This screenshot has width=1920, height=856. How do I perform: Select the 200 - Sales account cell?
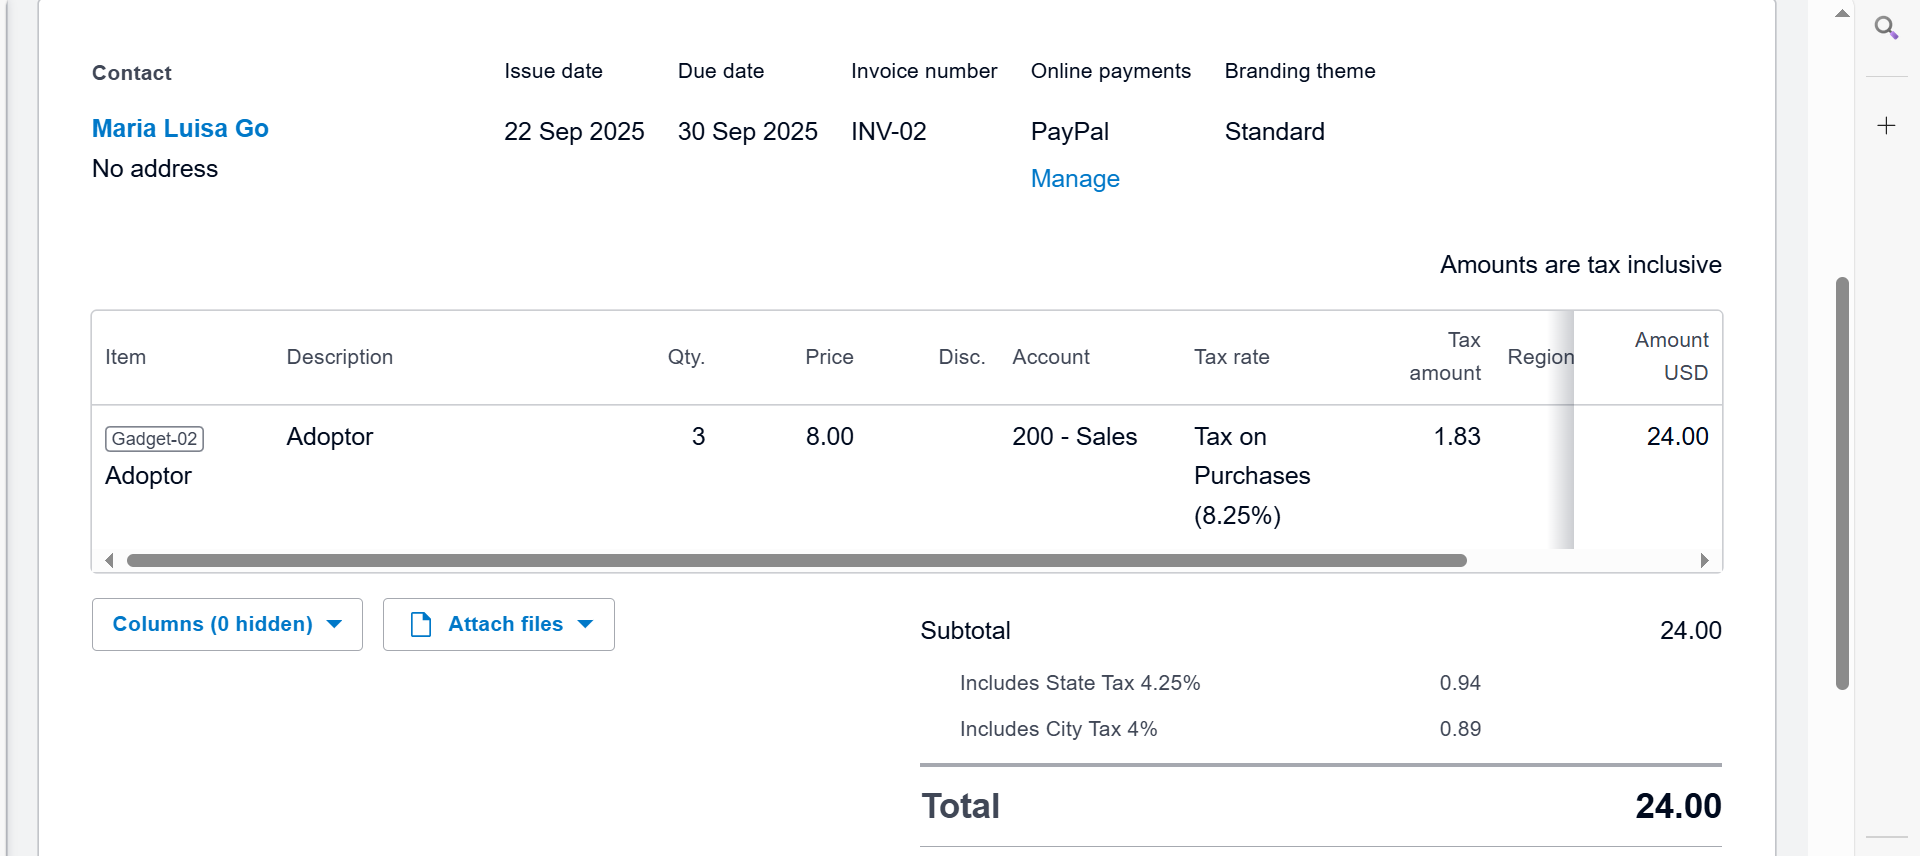(1074, 437)
